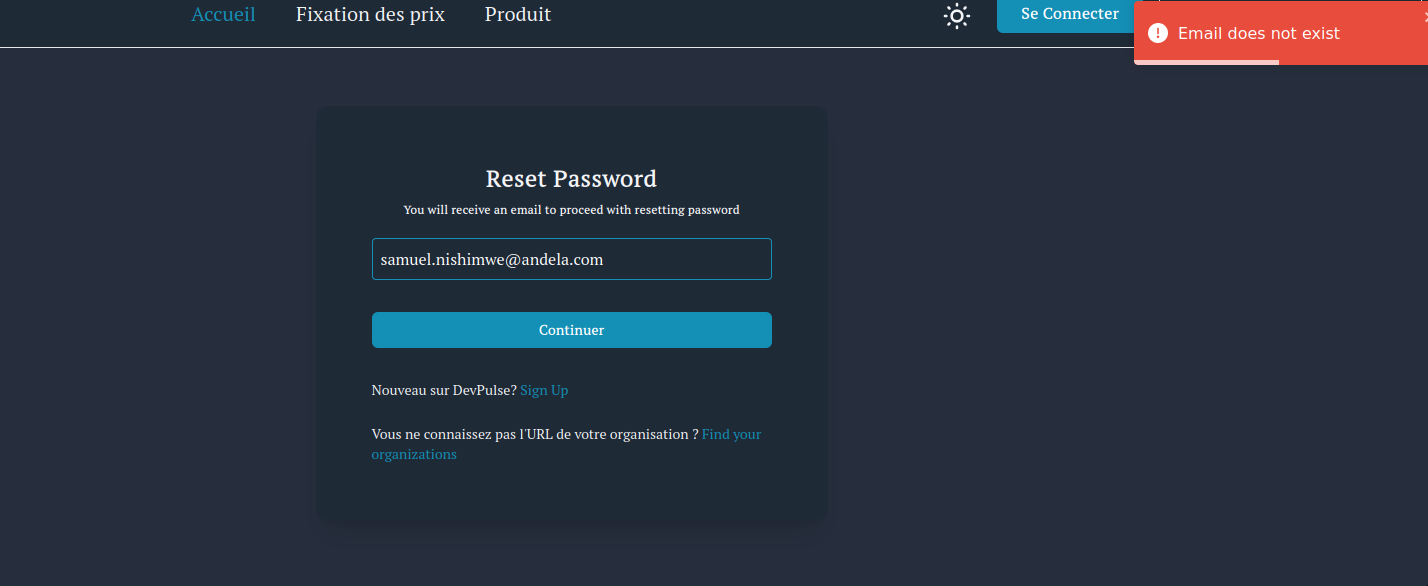This screenshot has width=1428, height=586.
Task: Open the "Sign Up" link
Action: click(x=543, y=390)
